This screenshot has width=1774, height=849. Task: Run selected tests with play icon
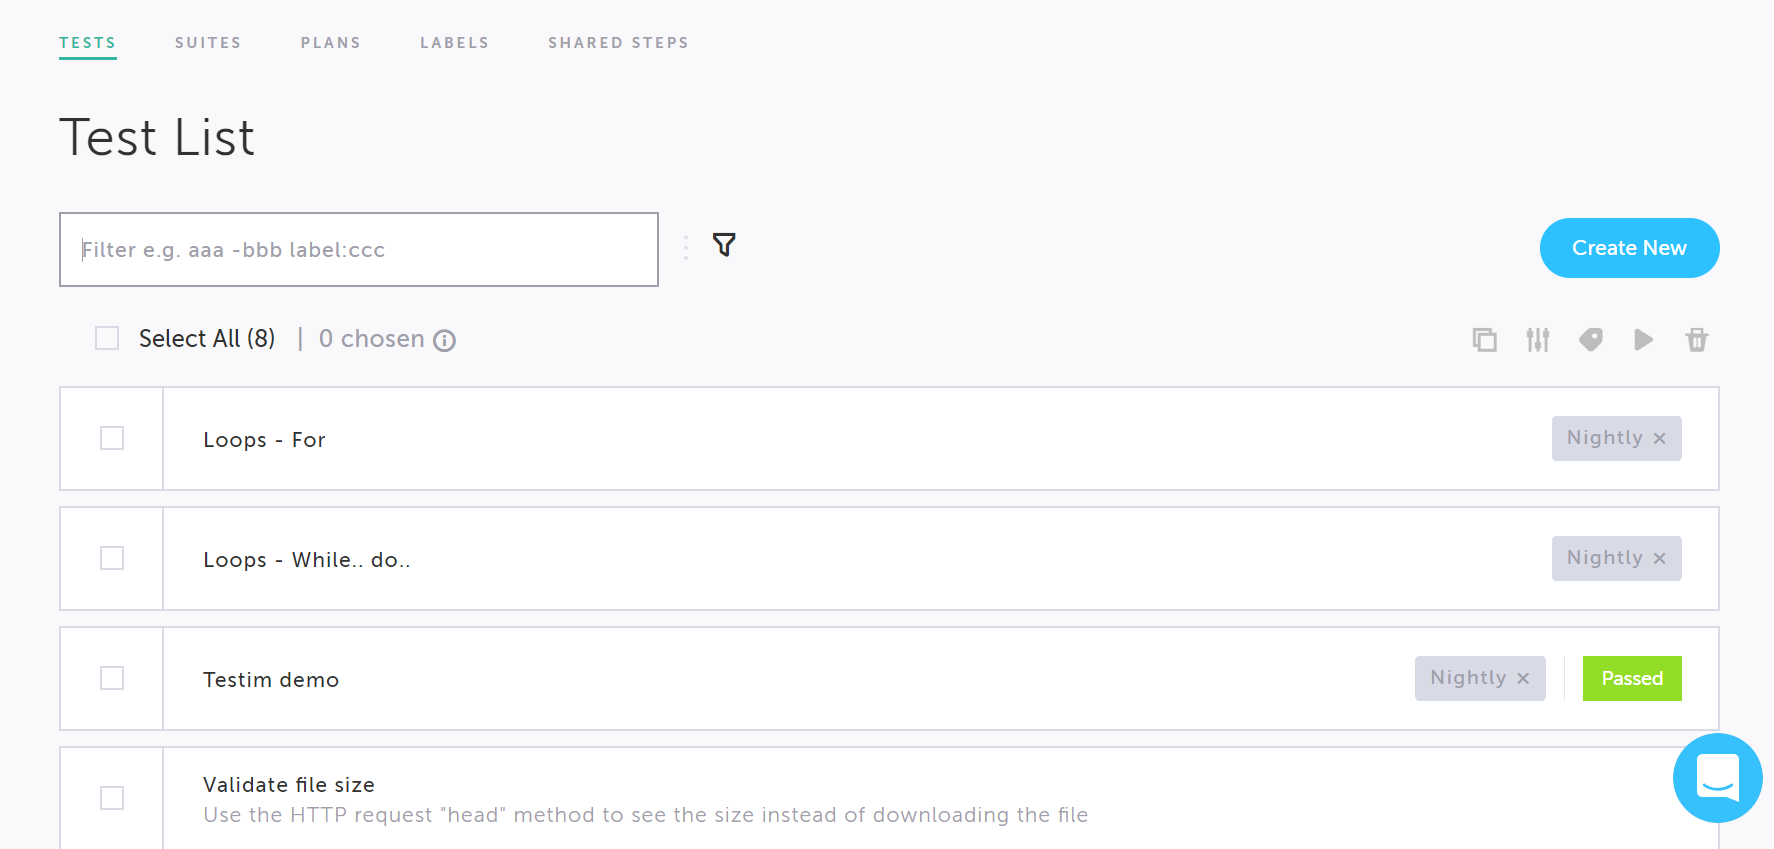[x=1644, y=340]
